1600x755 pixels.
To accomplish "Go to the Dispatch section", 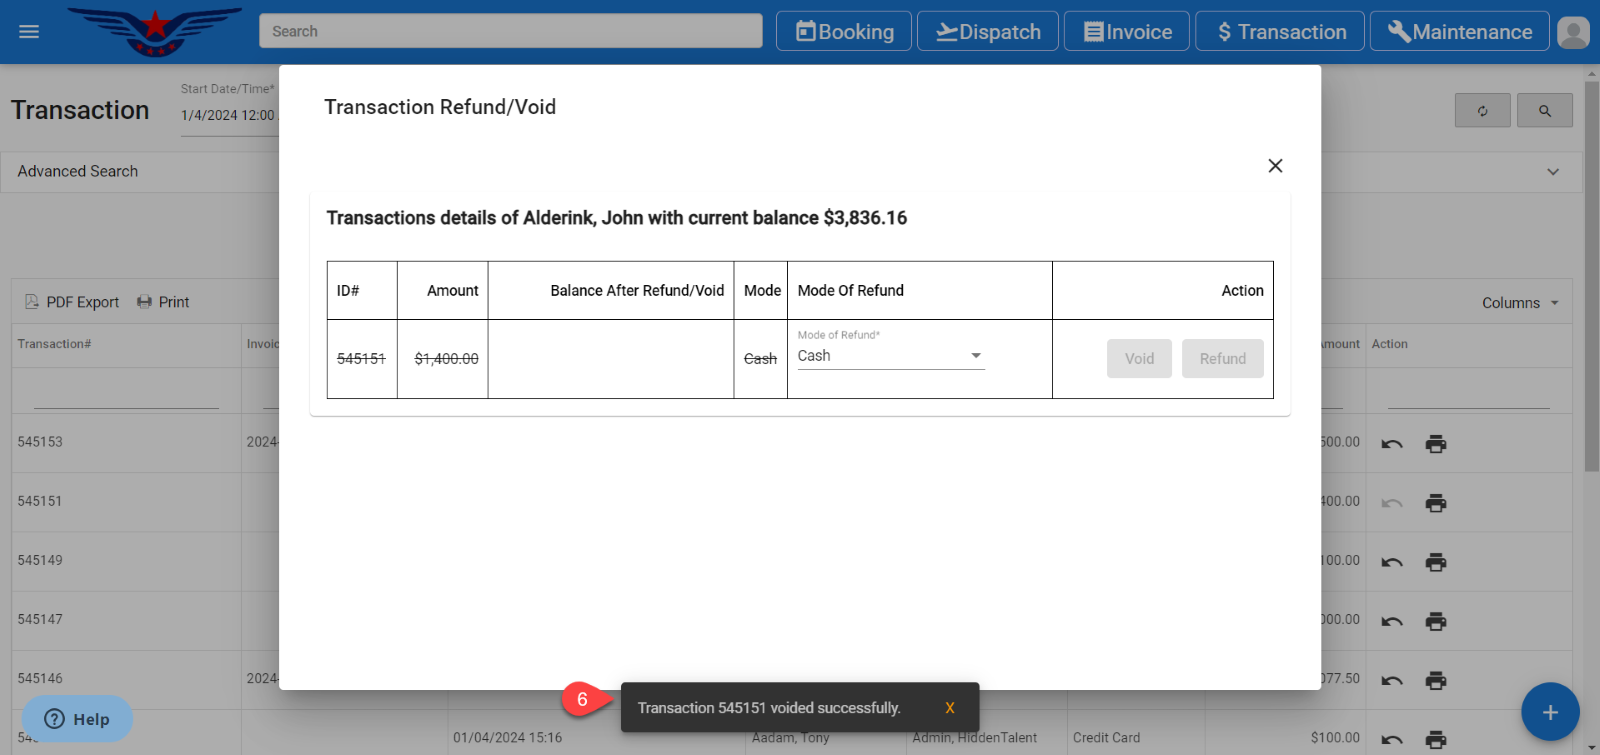I will tap(987, 32).
